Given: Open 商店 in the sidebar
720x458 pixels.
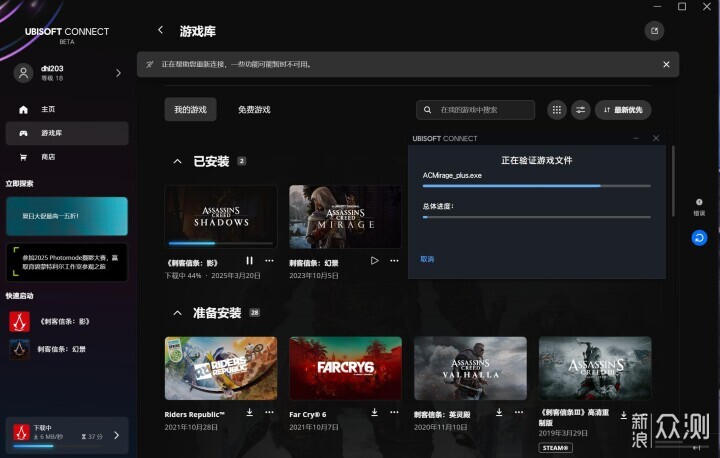Looking at the screenshot, I should (x=67, y=157).
